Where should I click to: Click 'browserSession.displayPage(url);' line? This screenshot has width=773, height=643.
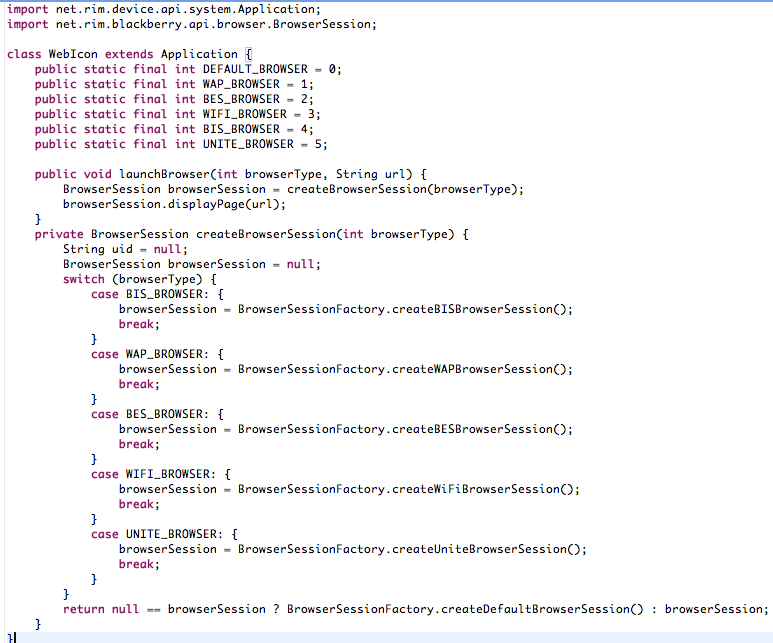coord(174,204)
